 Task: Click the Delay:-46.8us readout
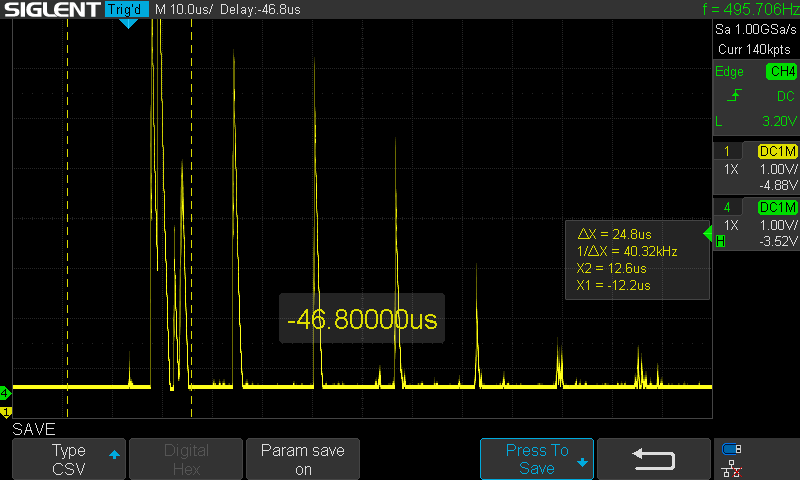[x=260, y=9]
